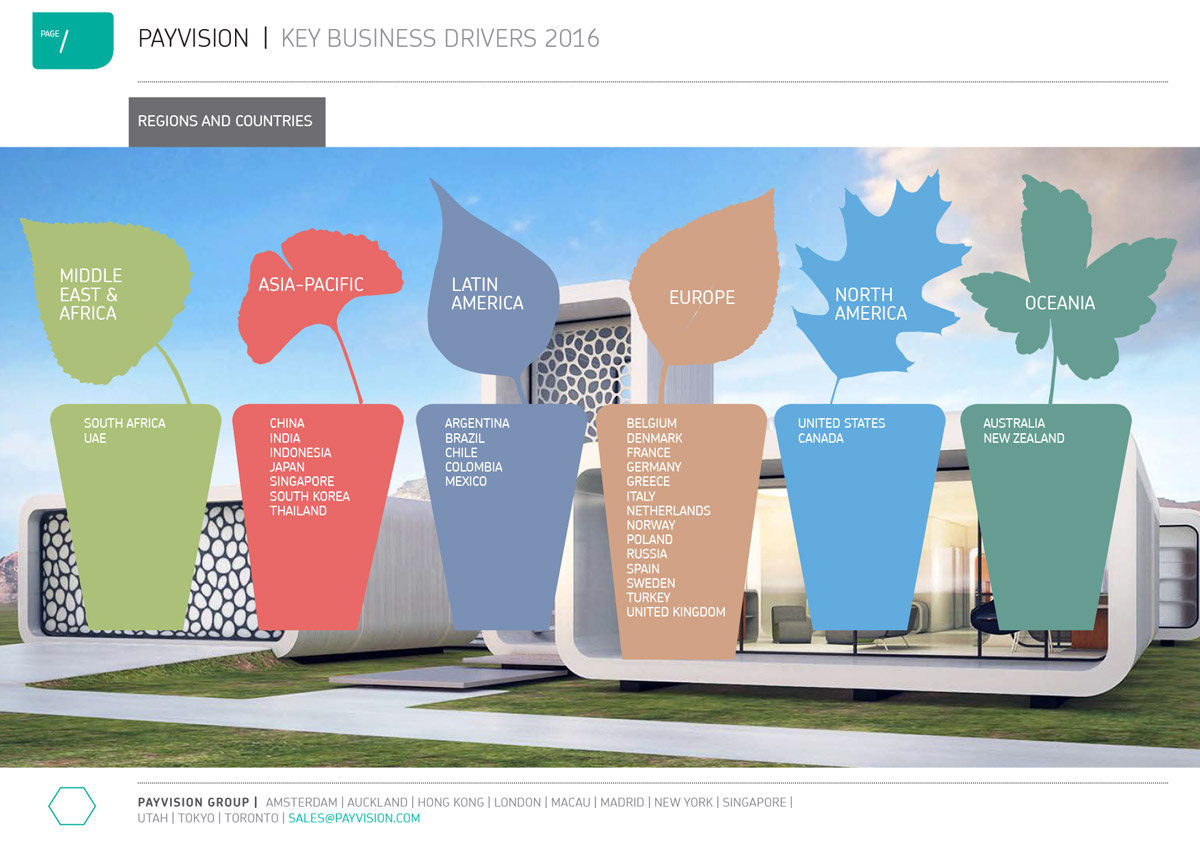
Task: Click SOUTH KOREA in the red pot
Action: (x=310, y=496)
